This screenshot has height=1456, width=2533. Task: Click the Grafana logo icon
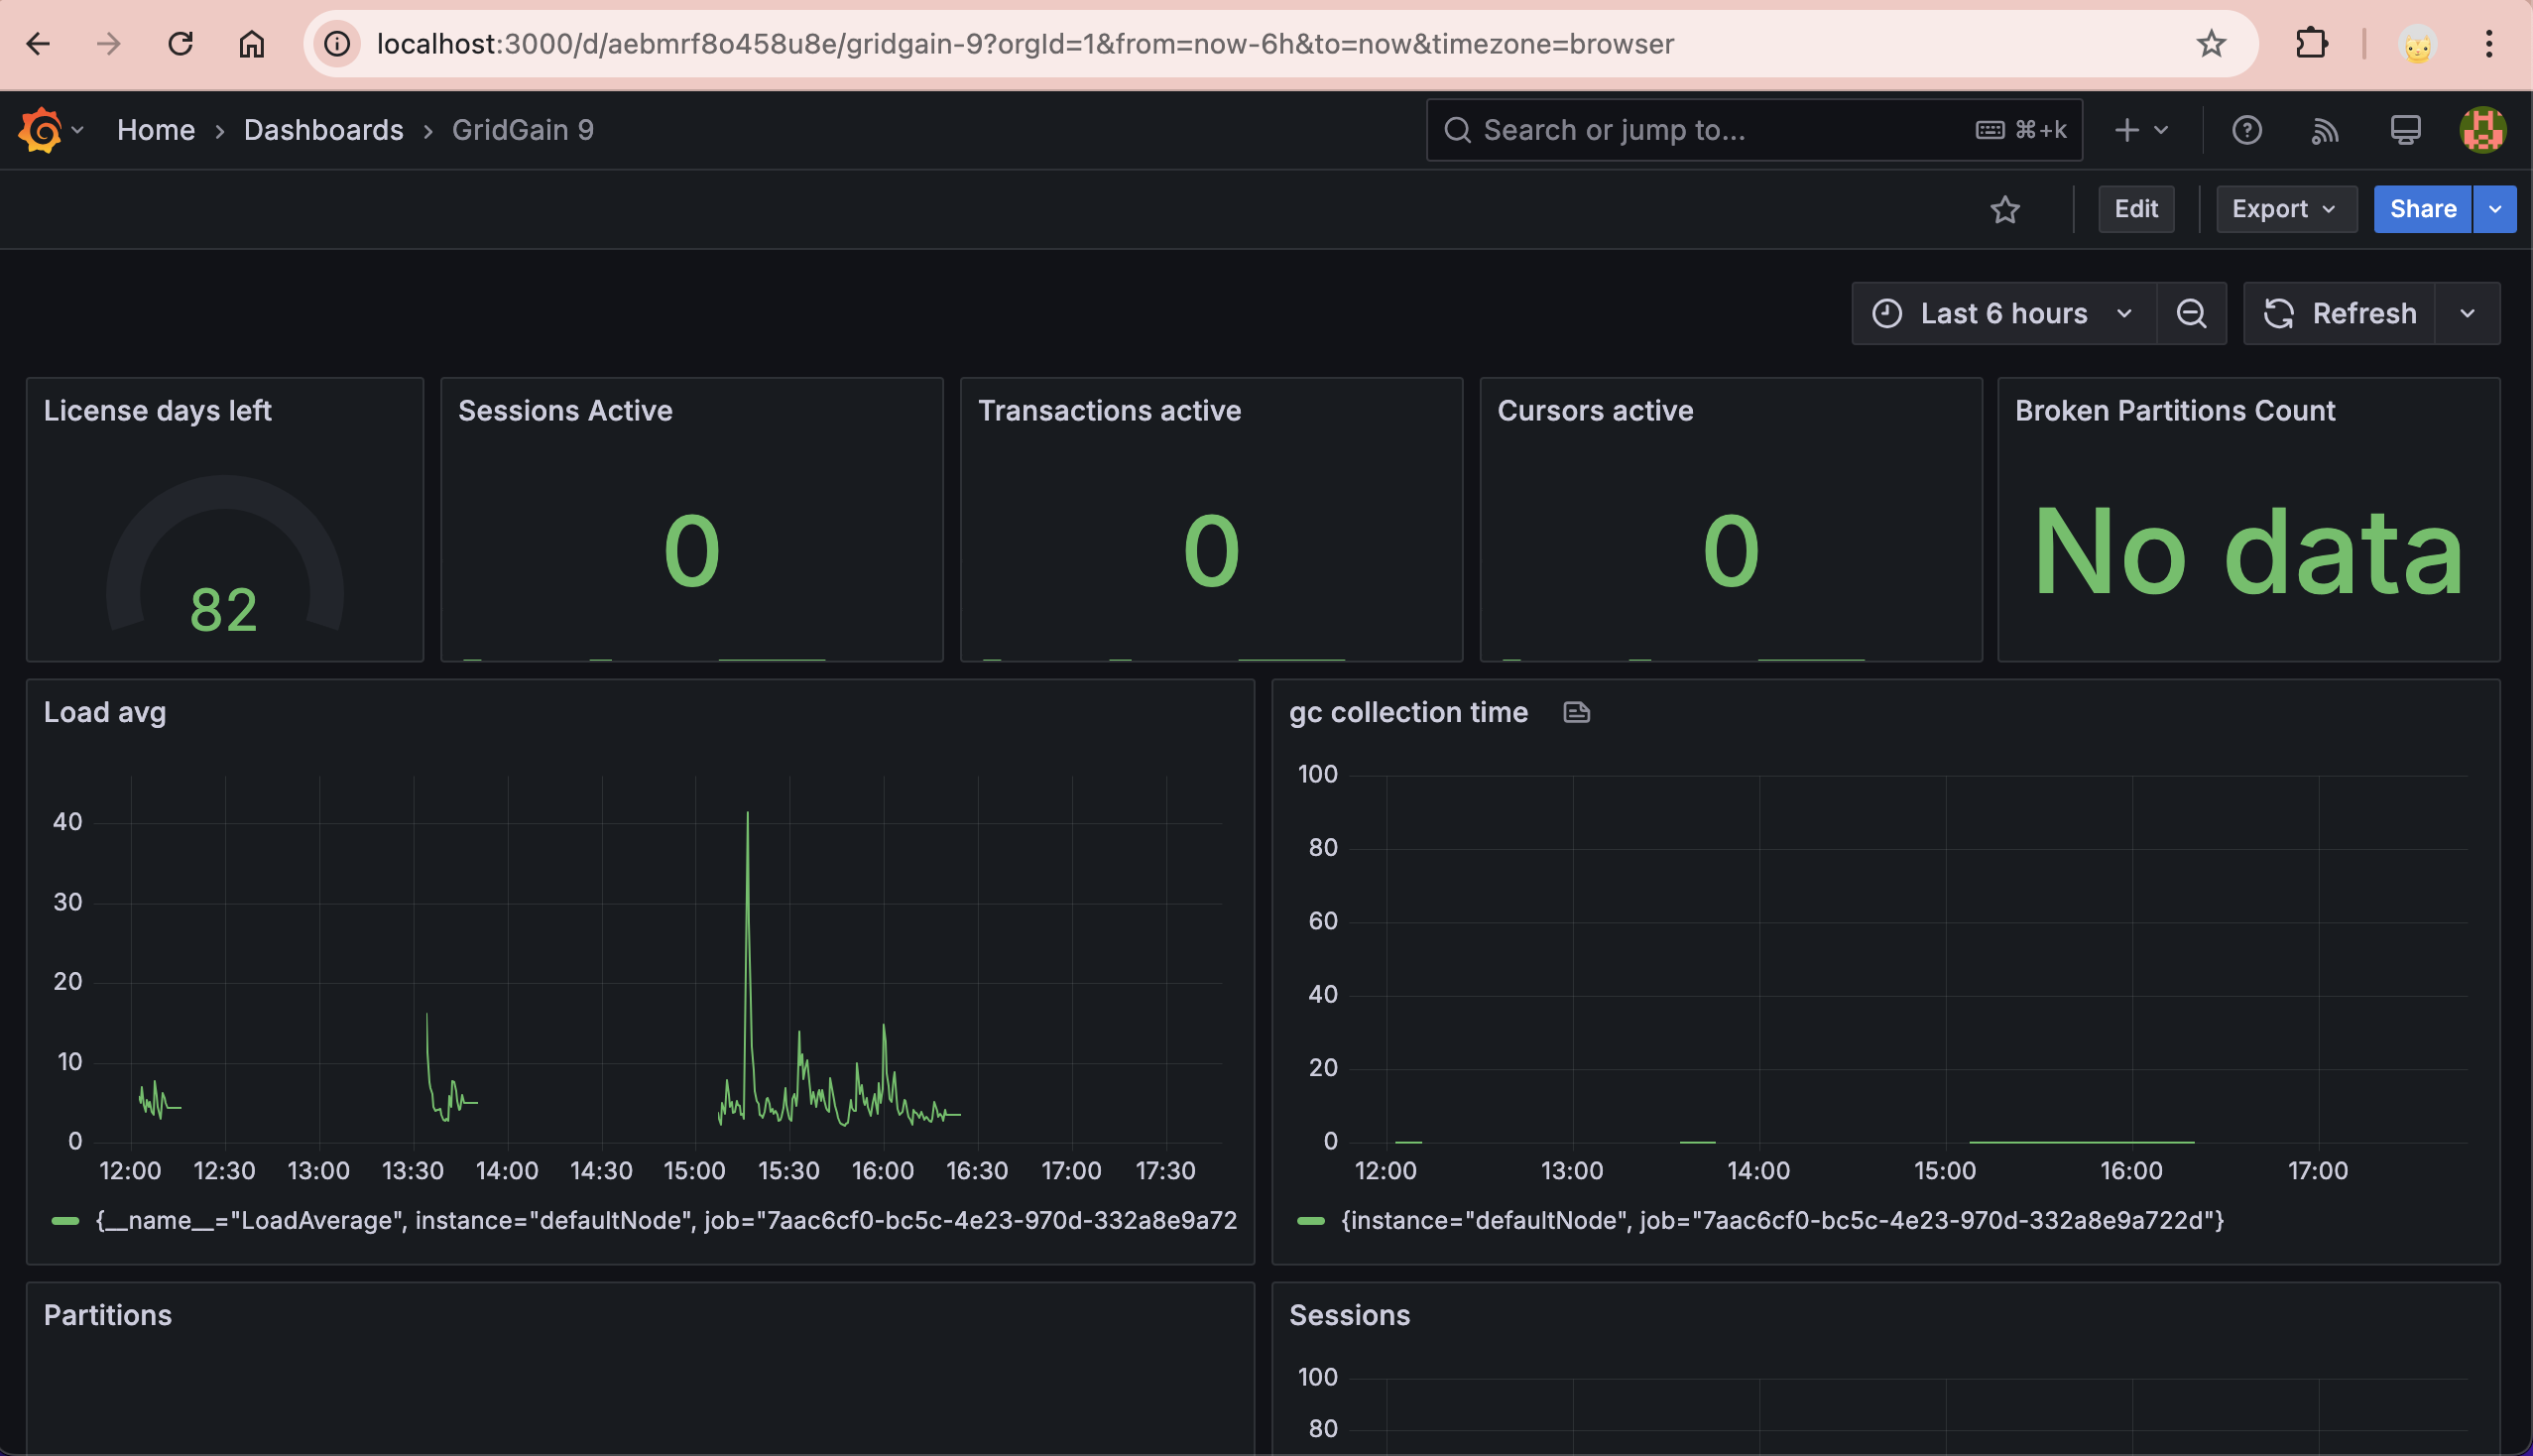40,130
